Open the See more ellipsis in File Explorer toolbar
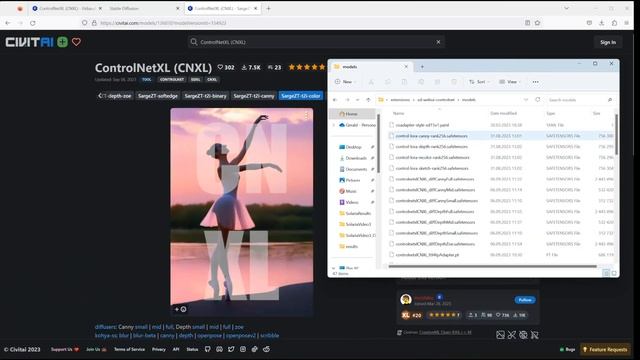The image size is (640, 360). tap(536, 82)
